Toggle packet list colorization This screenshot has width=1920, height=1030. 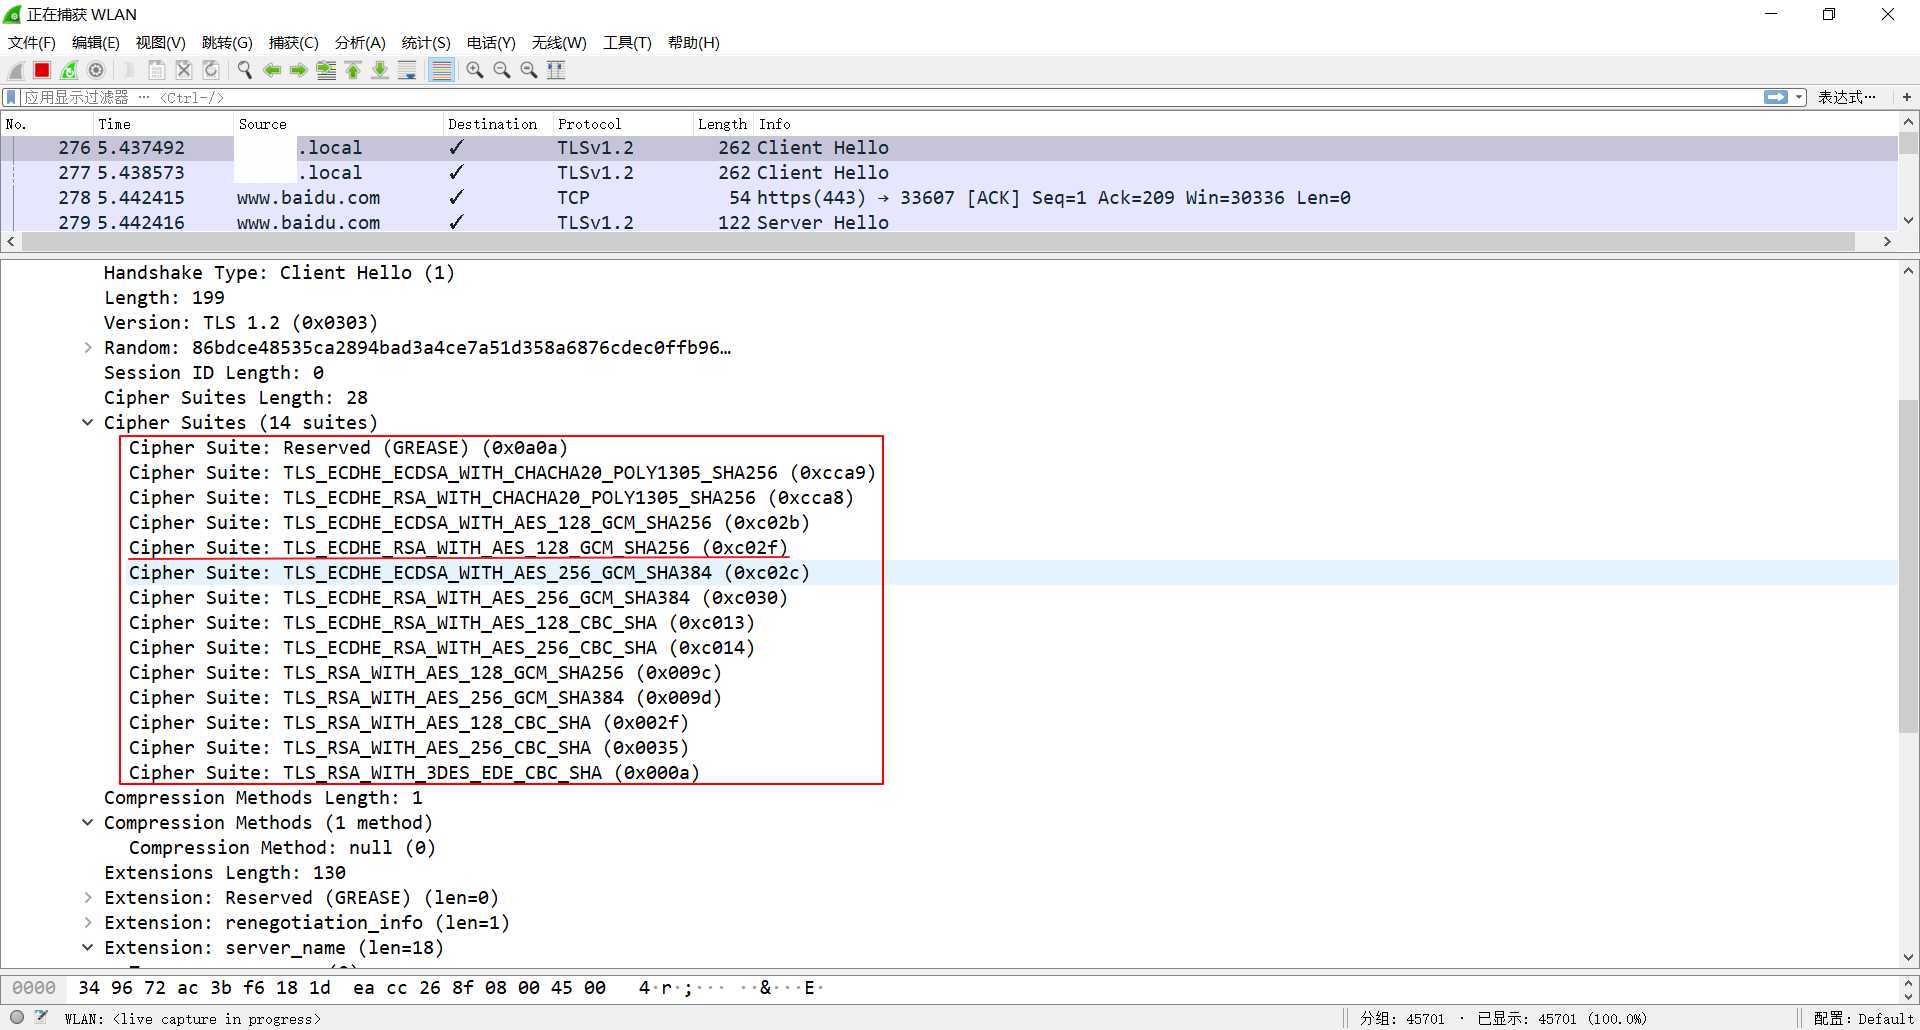(x=441, y=70)
